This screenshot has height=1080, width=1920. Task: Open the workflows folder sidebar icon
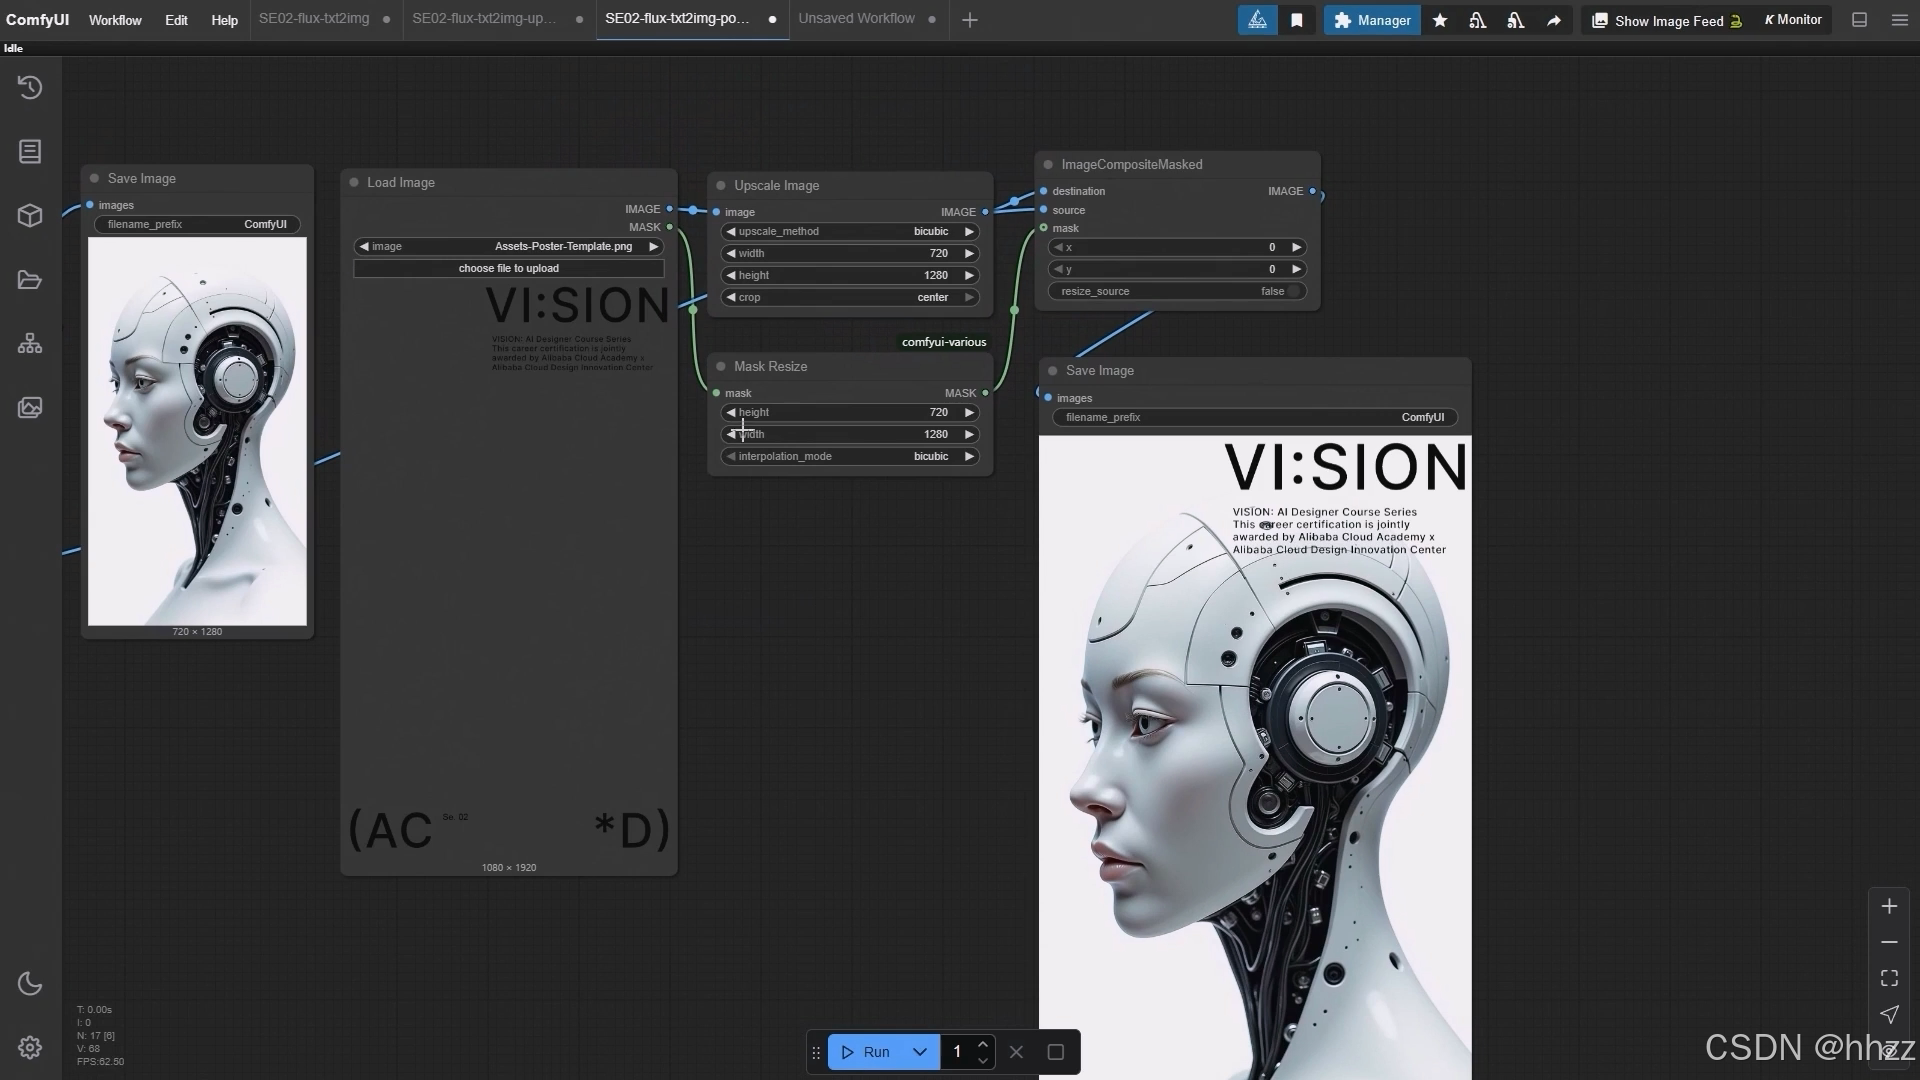30,280
